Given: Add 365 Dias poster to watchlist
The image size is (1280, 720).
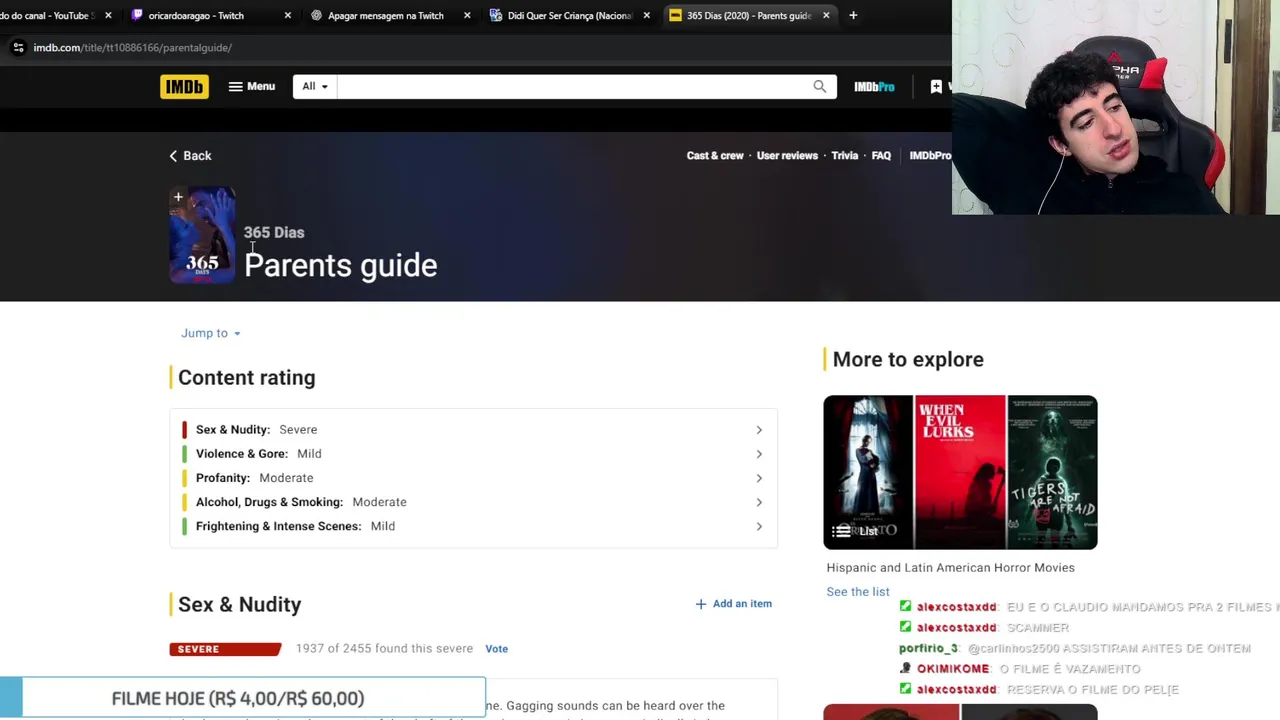Looking at the screenshot, I should click(x=178, y=197).
